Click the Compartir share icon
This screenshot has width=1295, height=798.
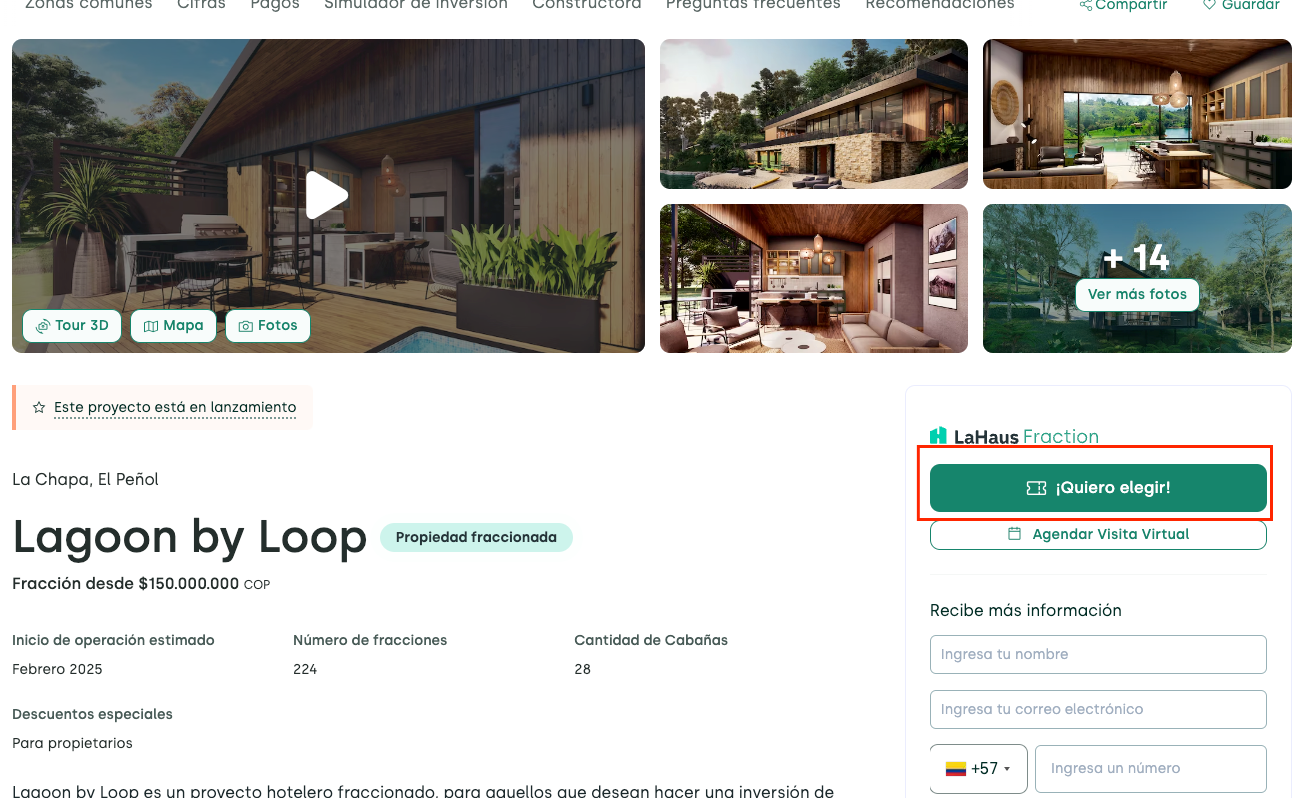[x=1086, y=6]
